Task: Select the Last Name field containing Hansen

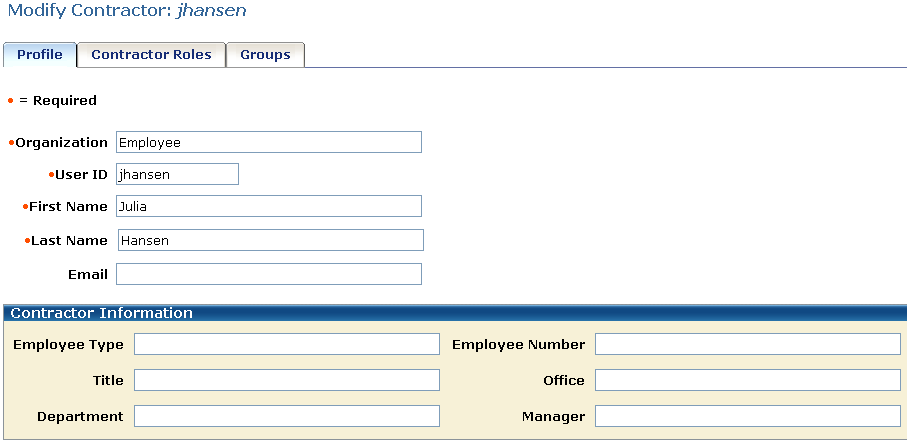Action: [270, 240]
